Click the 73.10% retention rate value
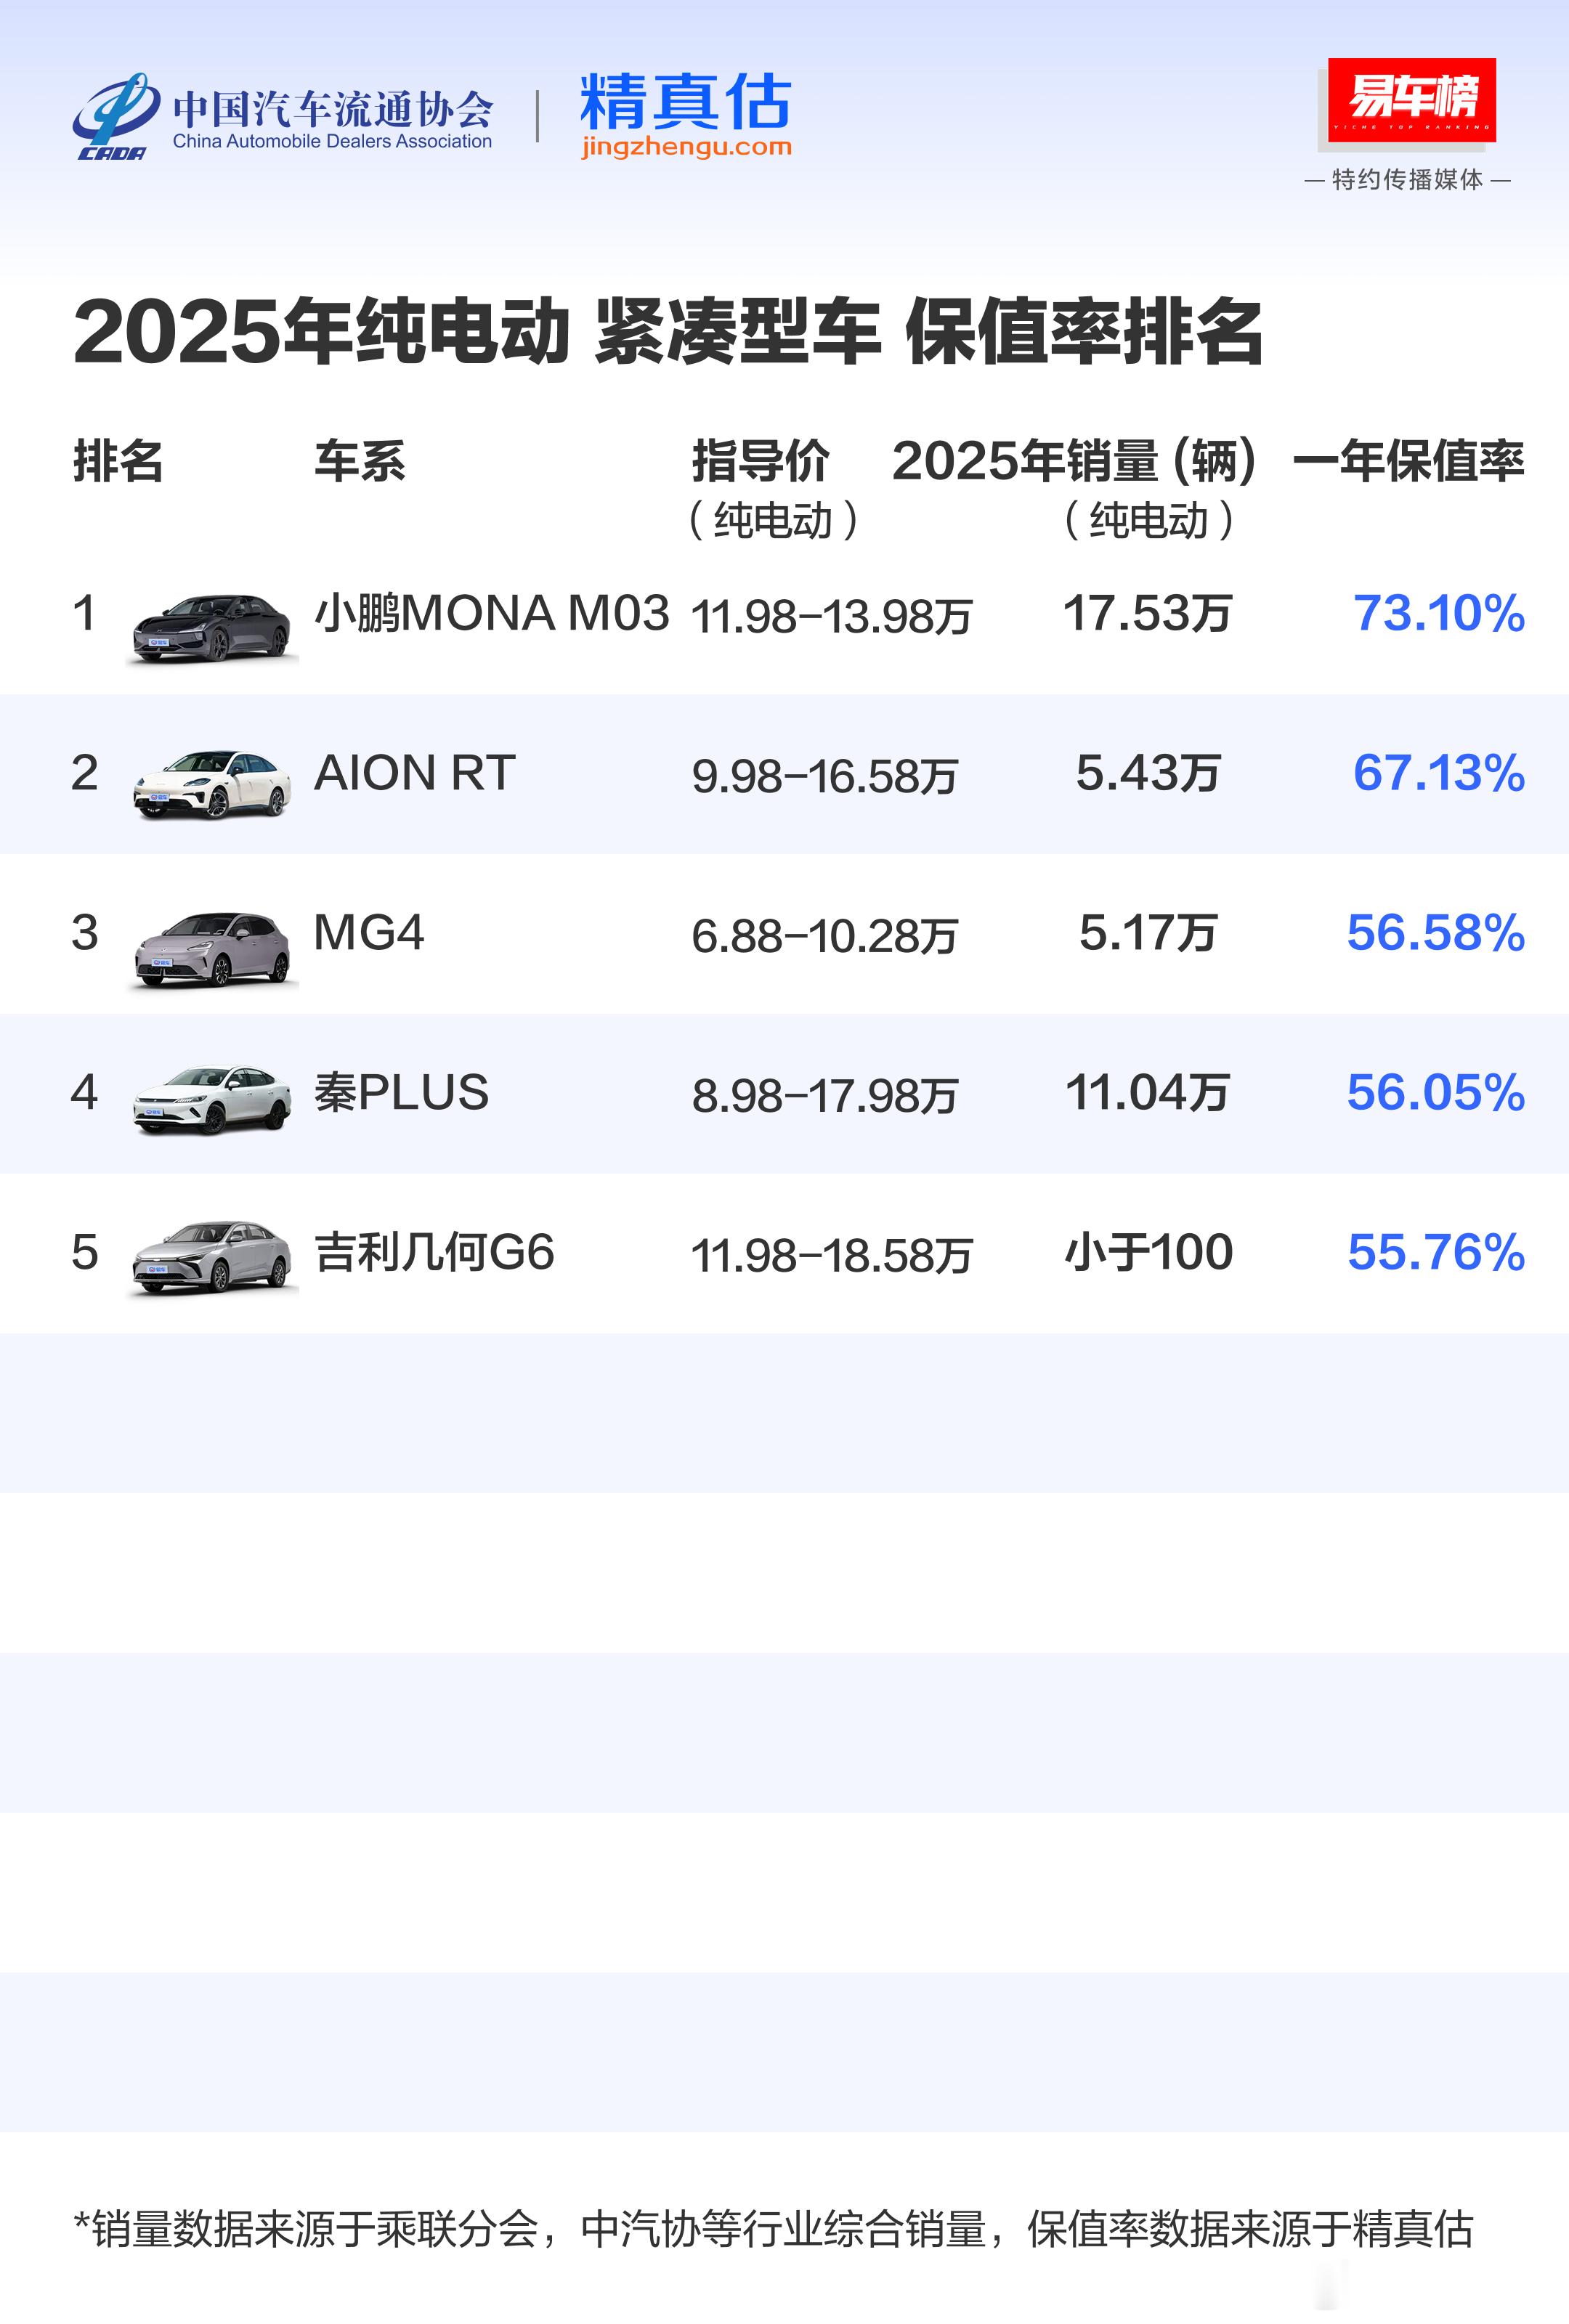 [1438, 613]
